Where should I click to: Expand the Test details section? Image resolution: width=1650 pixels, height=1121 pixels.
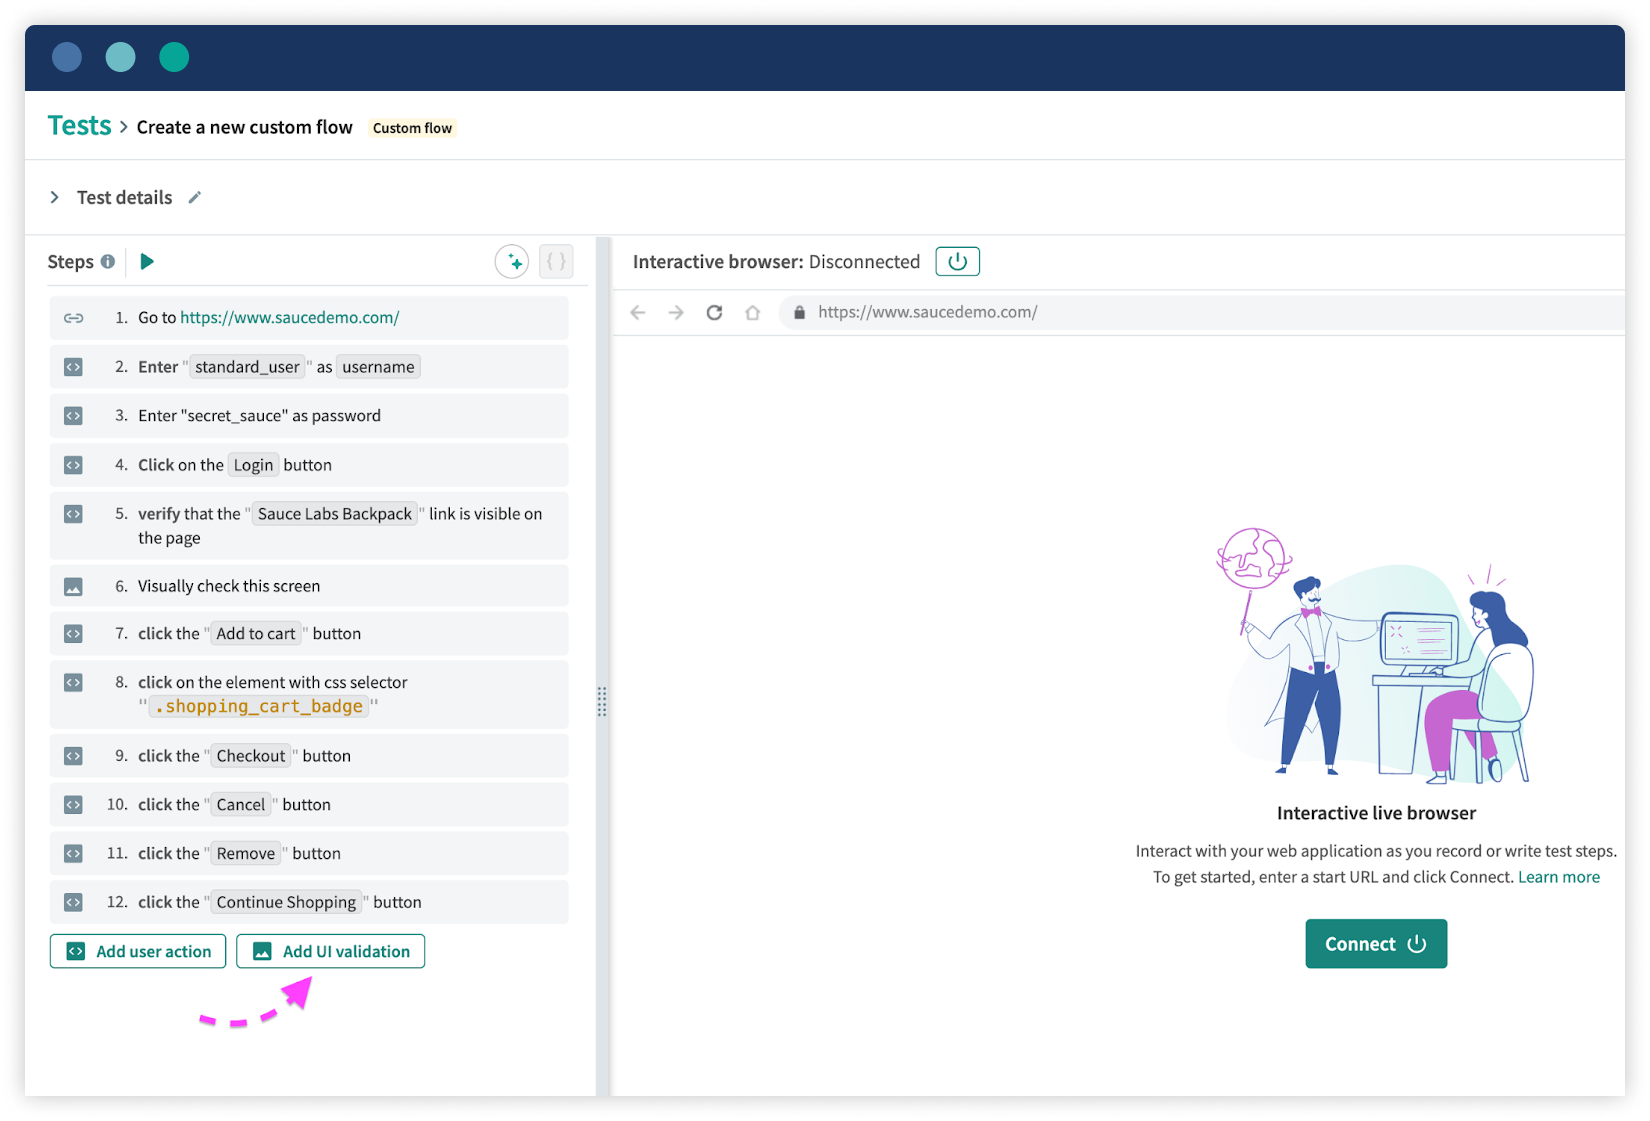click(56, 197)
